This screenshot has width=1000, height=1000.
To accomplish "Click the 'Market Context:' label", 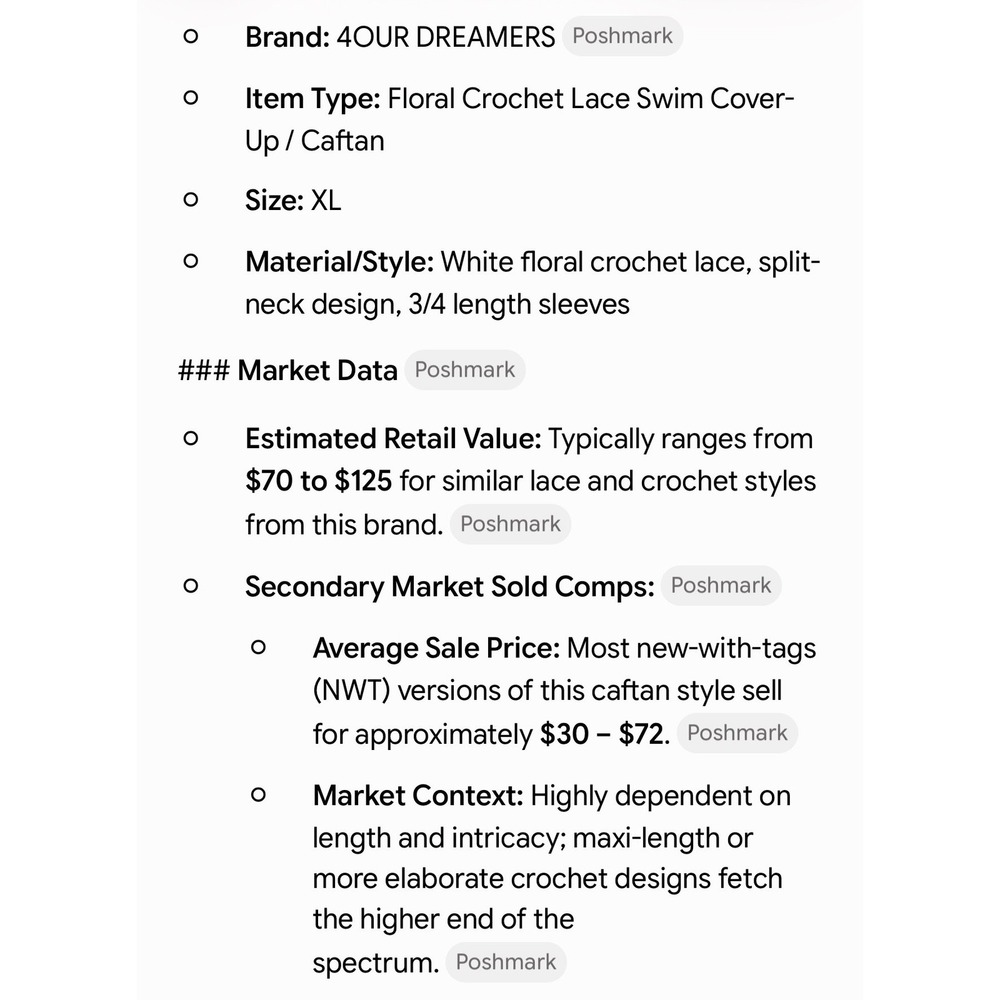I will (418, 796).
